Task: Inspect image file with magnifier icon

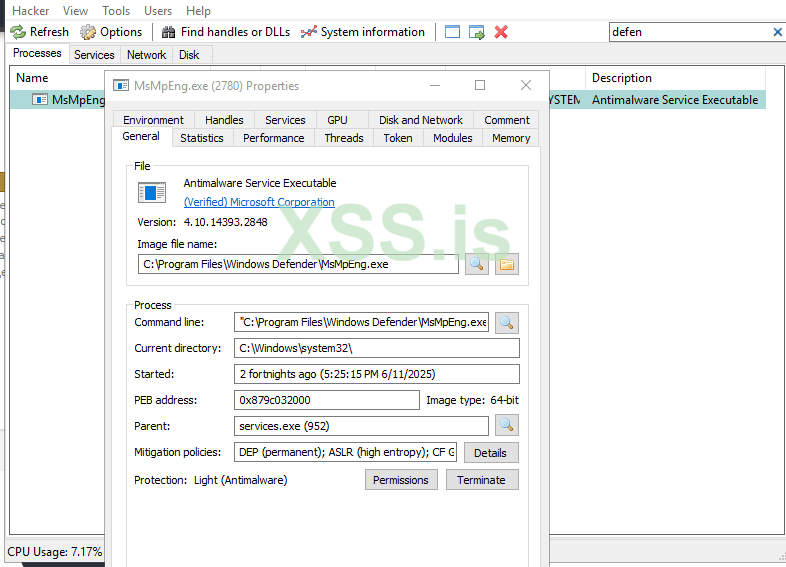Action: coord(477,264)
